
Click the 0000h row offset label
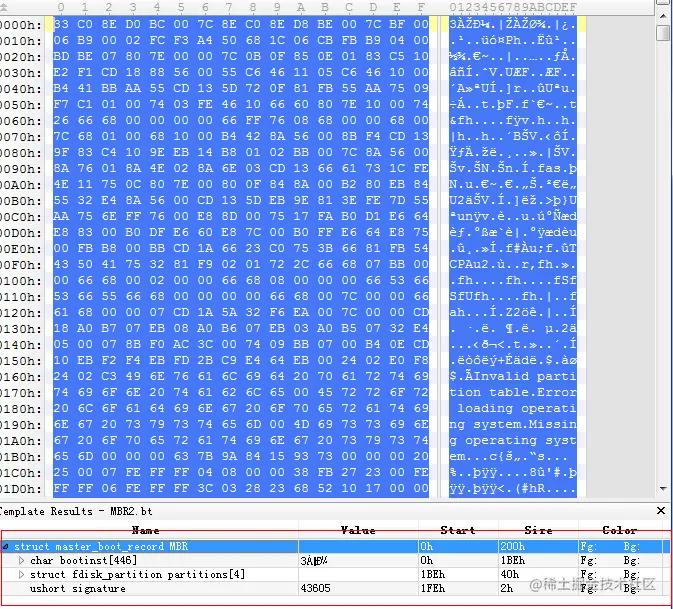(21, 25)
